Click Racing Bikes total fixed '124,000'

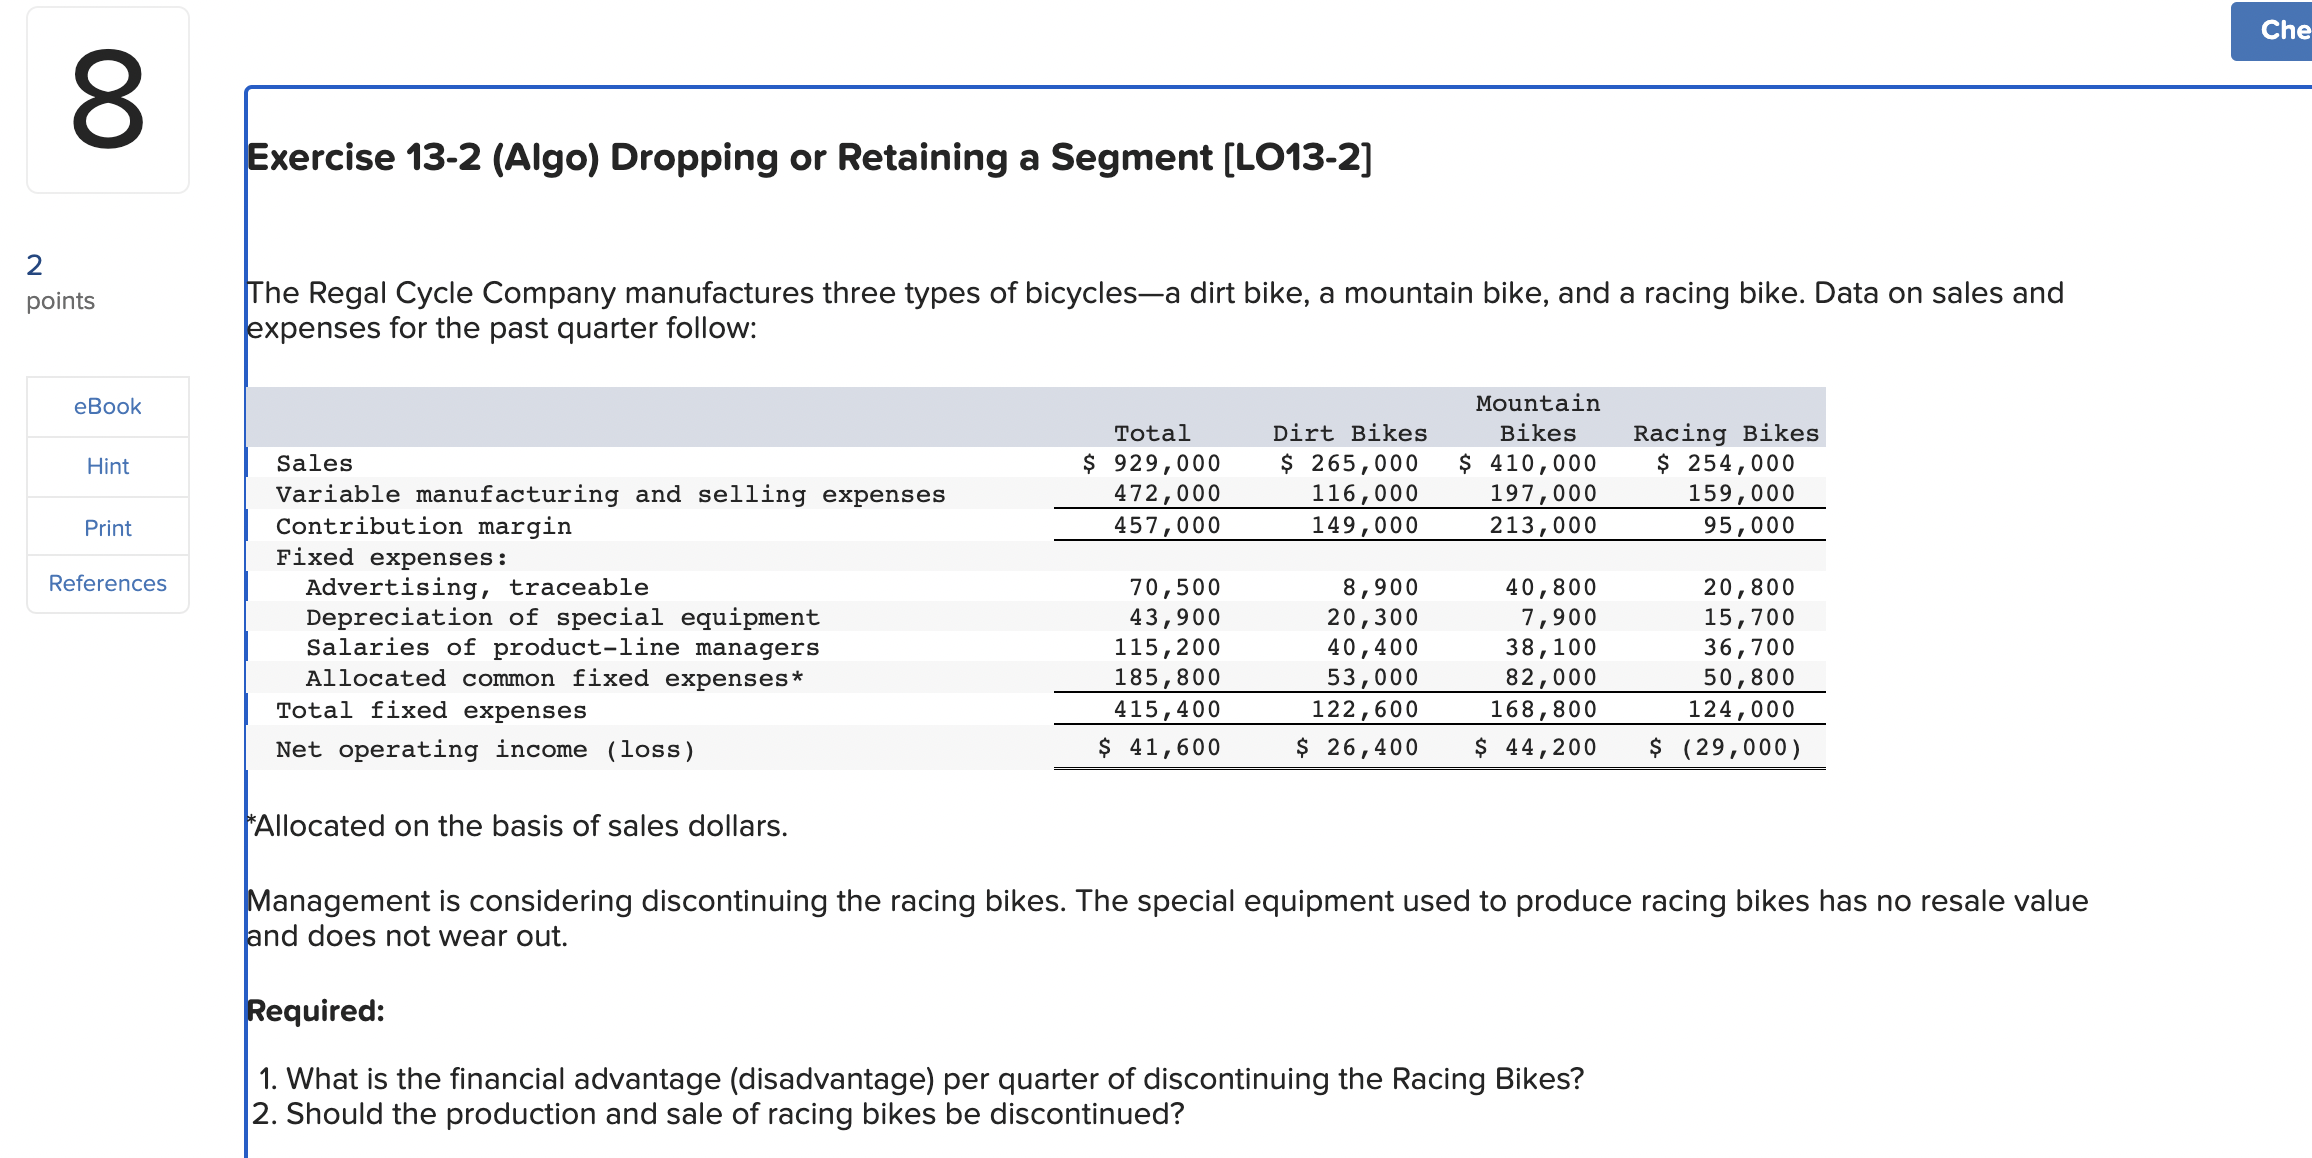click(1741, 709)
